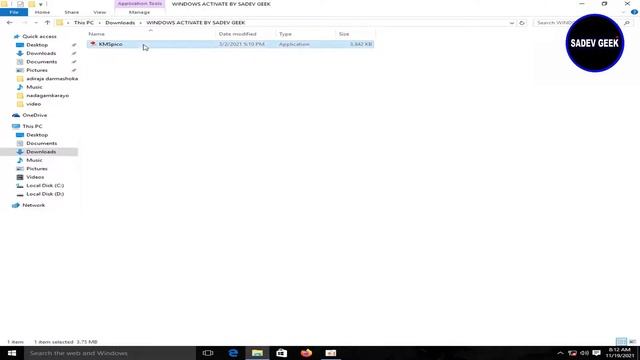Click File Explorer taskbar icon
Viewport: 640px width, 360px height.
[257, 353]
